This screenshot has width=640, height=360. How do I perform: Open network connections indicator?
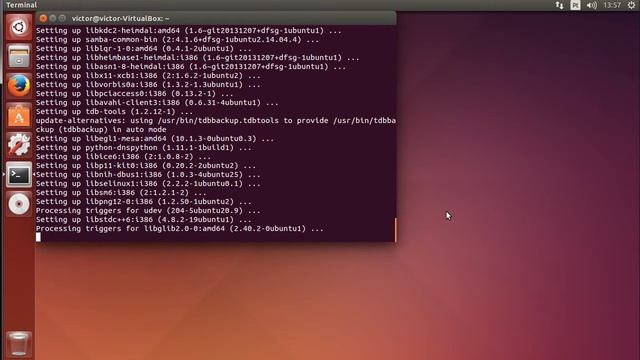(x=559, y=5)
